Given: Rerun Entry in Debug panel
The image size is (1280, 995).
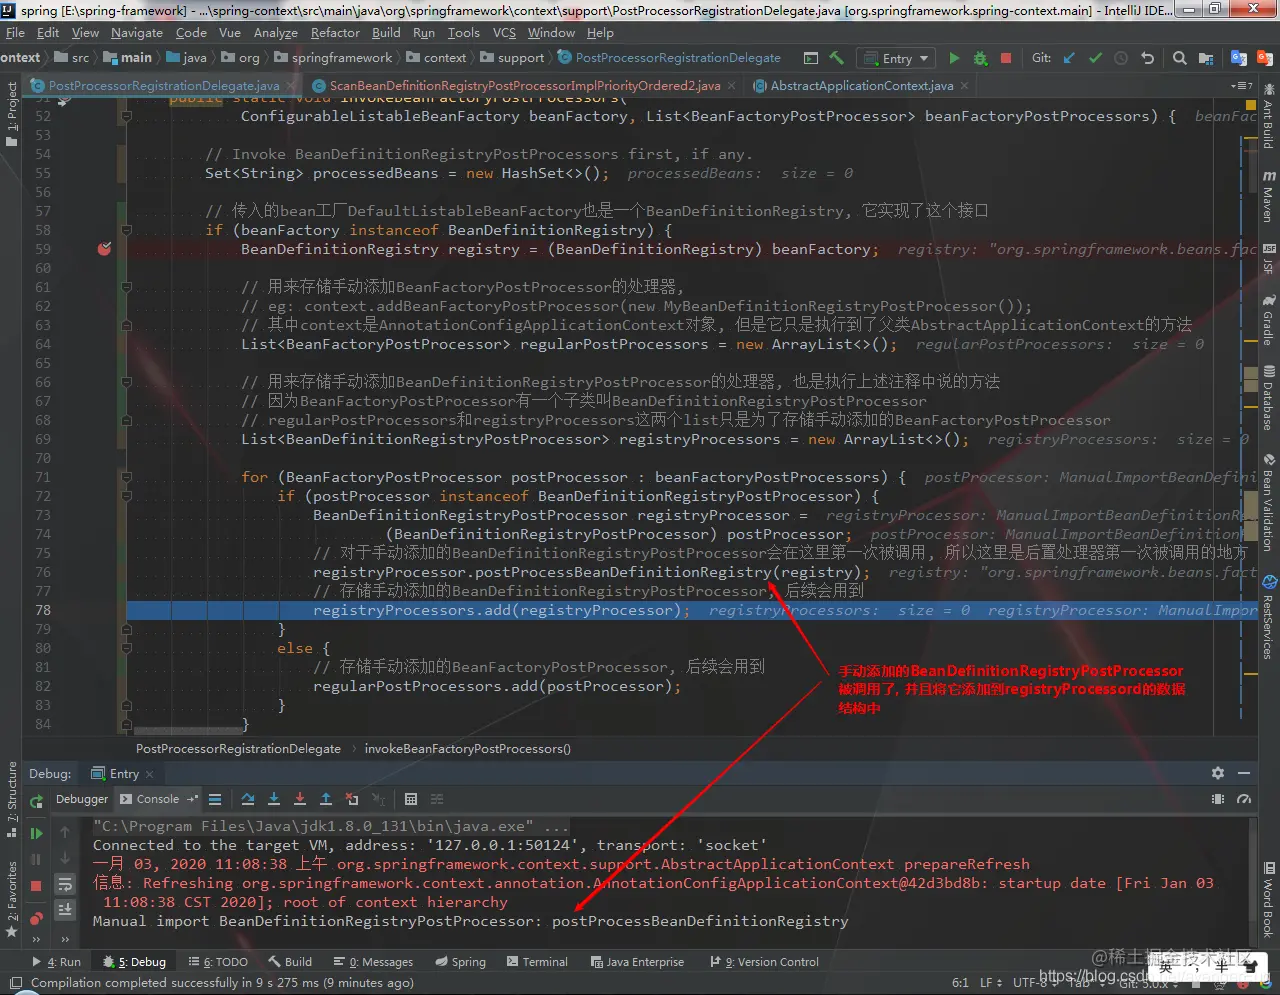Looking at the screenshot, I should (36, 801).
